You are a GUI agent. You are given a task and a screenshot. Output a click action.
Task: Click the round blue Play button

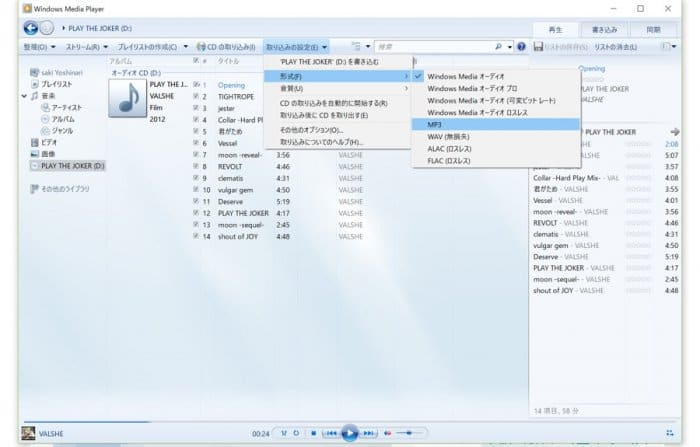pos(350,433)
